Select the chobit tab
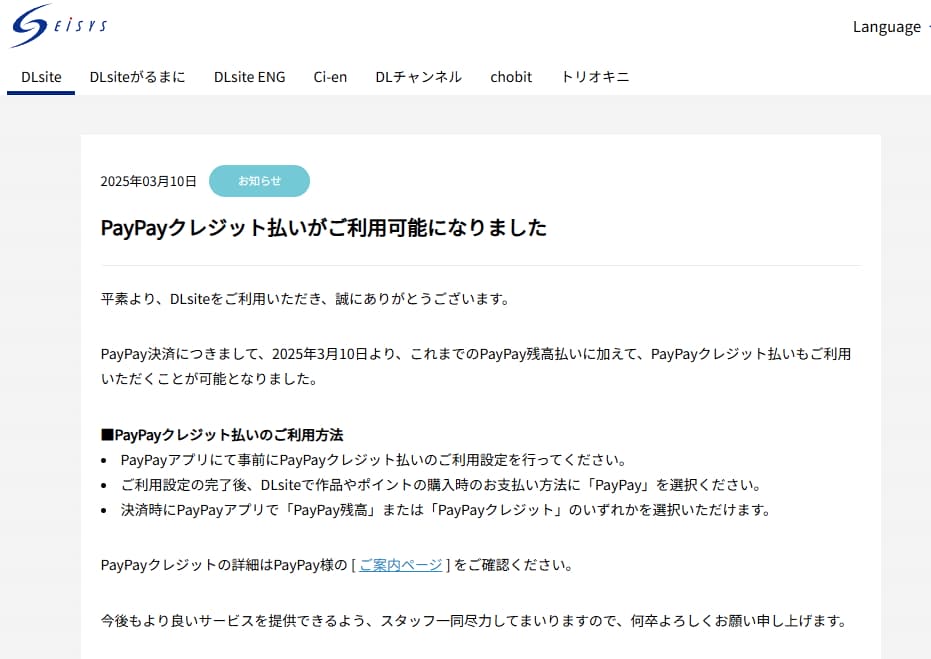This screenshot has width=931, height=659. (511, 77)
